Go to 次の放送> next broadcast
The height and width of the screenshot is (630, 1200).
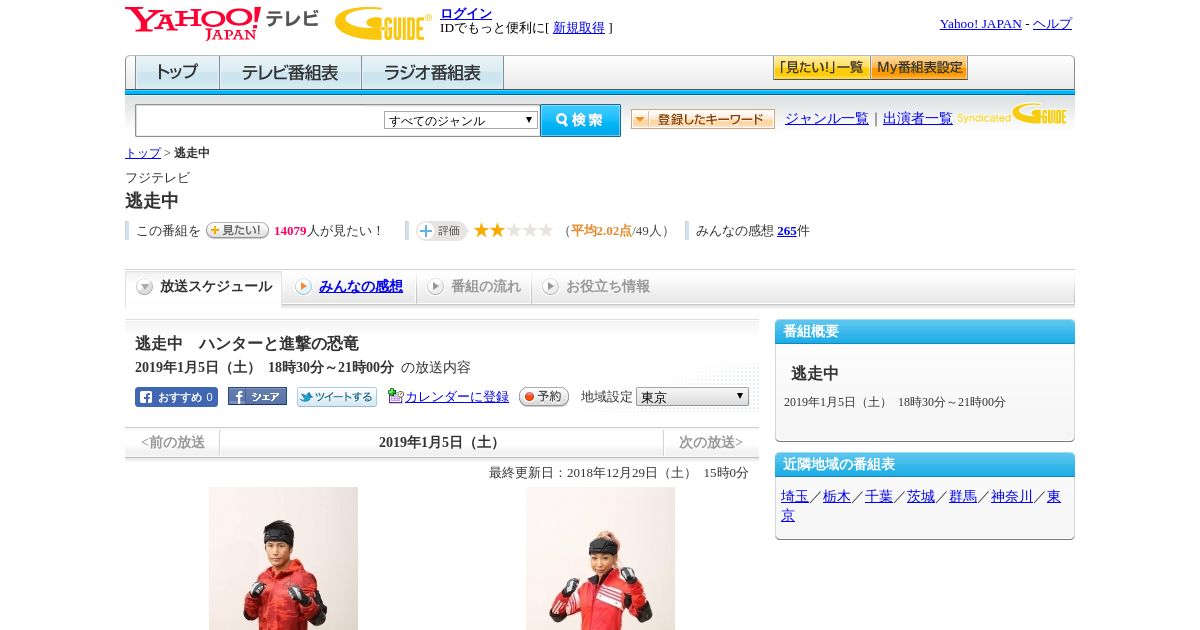tap(711, 442)
